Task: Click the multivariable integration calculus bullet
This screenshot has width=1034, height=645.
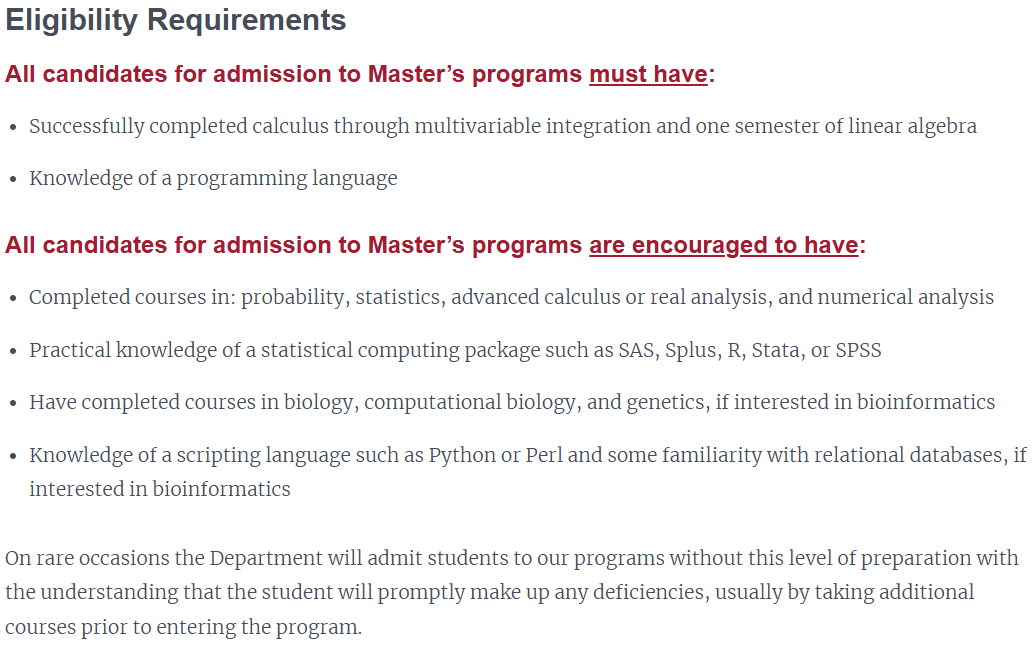Action: [x=502, y=126]
